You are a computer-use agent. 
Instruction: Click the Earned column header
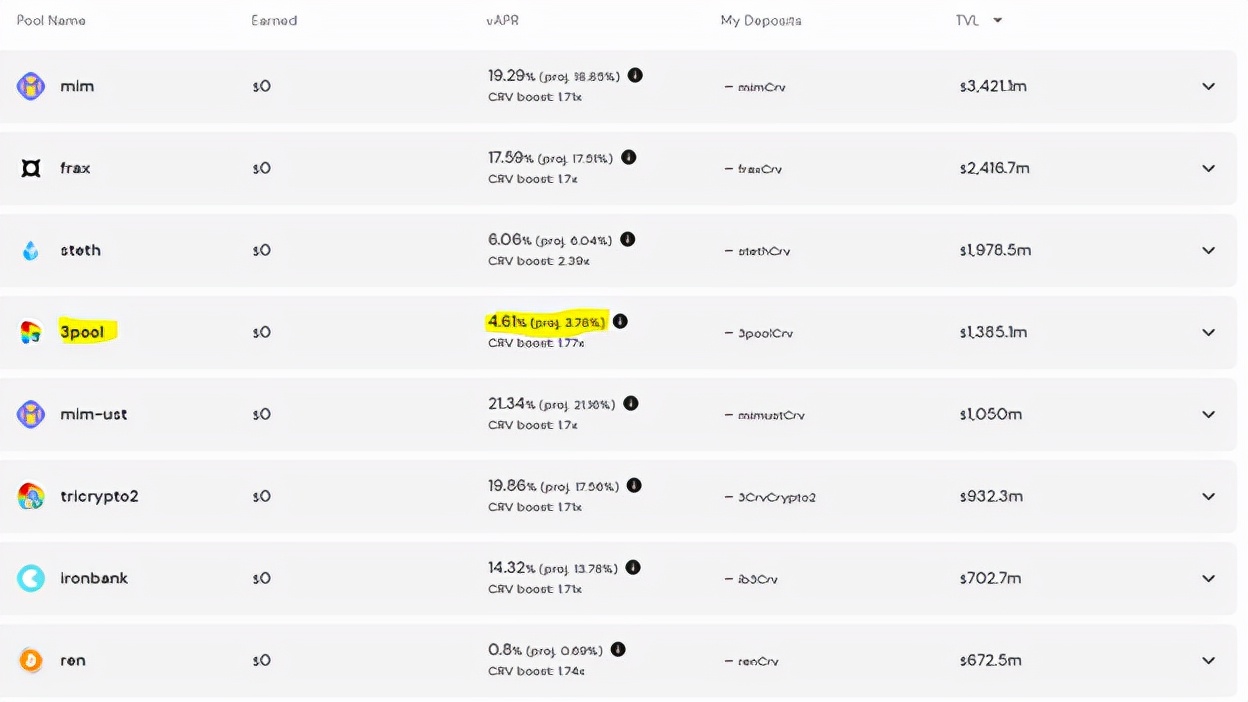click(274, 20)
